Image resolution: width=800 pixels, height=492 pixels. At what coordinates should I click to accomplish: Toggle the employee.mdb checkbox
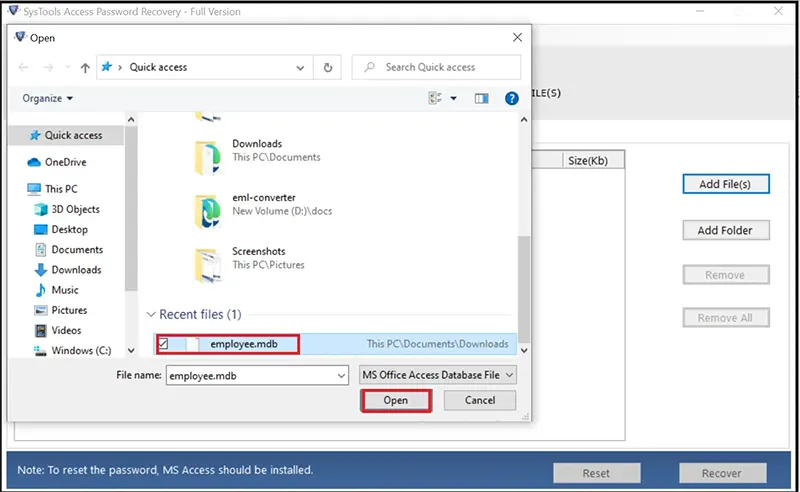click(163, 344)
